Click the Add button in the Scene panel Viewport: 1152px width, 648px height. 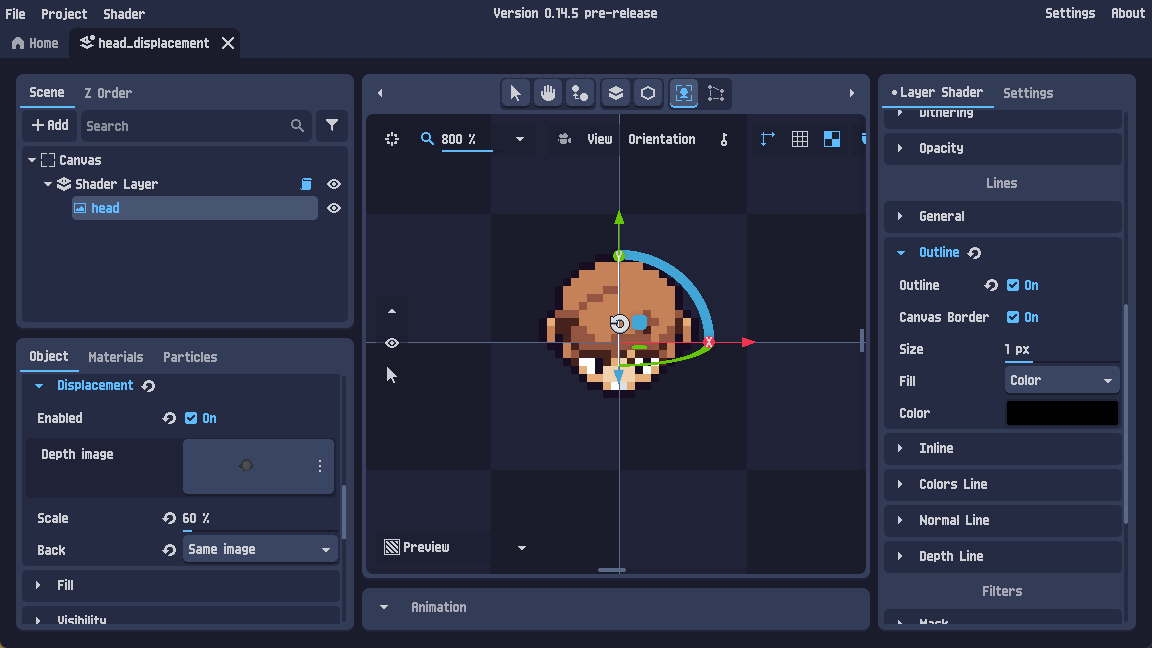[x=49, y=125]
